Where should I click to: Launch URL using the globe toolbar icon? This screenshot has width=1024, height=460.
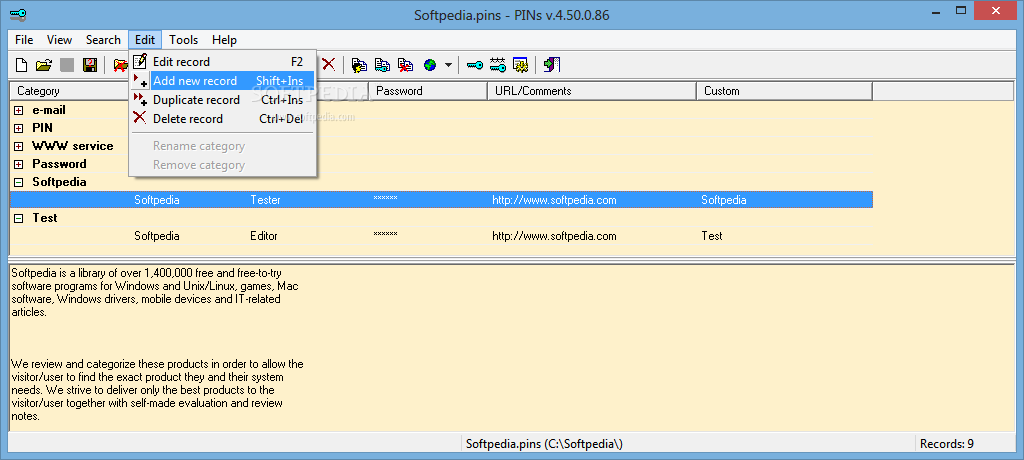[x=430, y=65]
